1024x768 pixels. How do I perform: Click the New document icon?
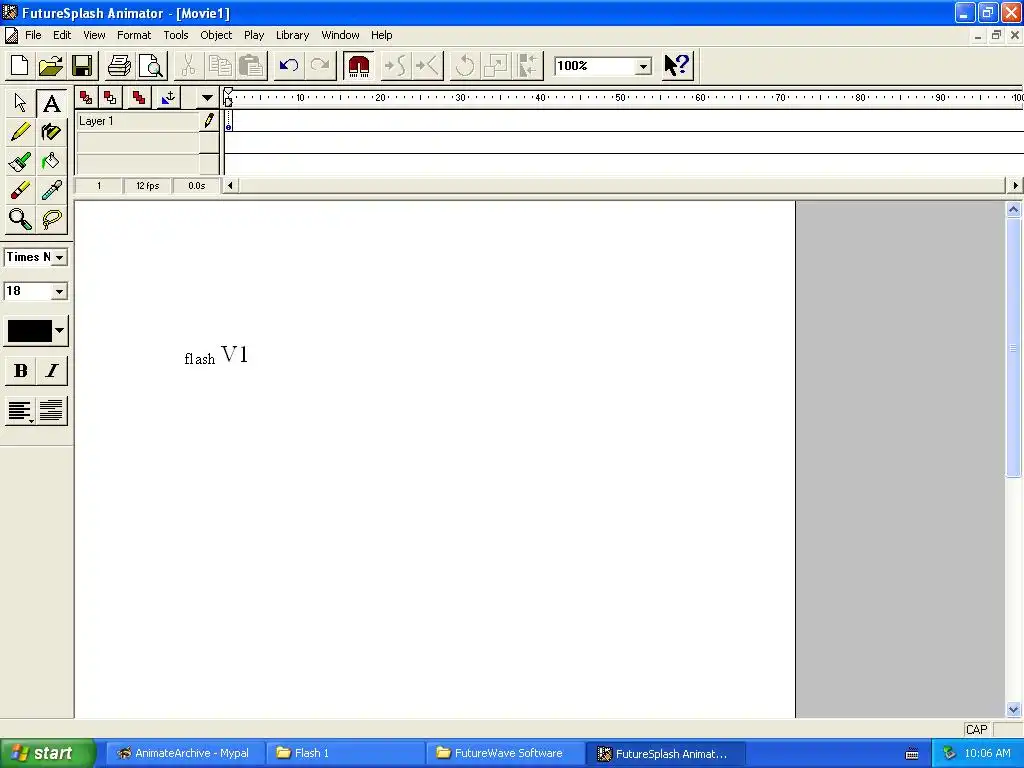click(20, 65)
